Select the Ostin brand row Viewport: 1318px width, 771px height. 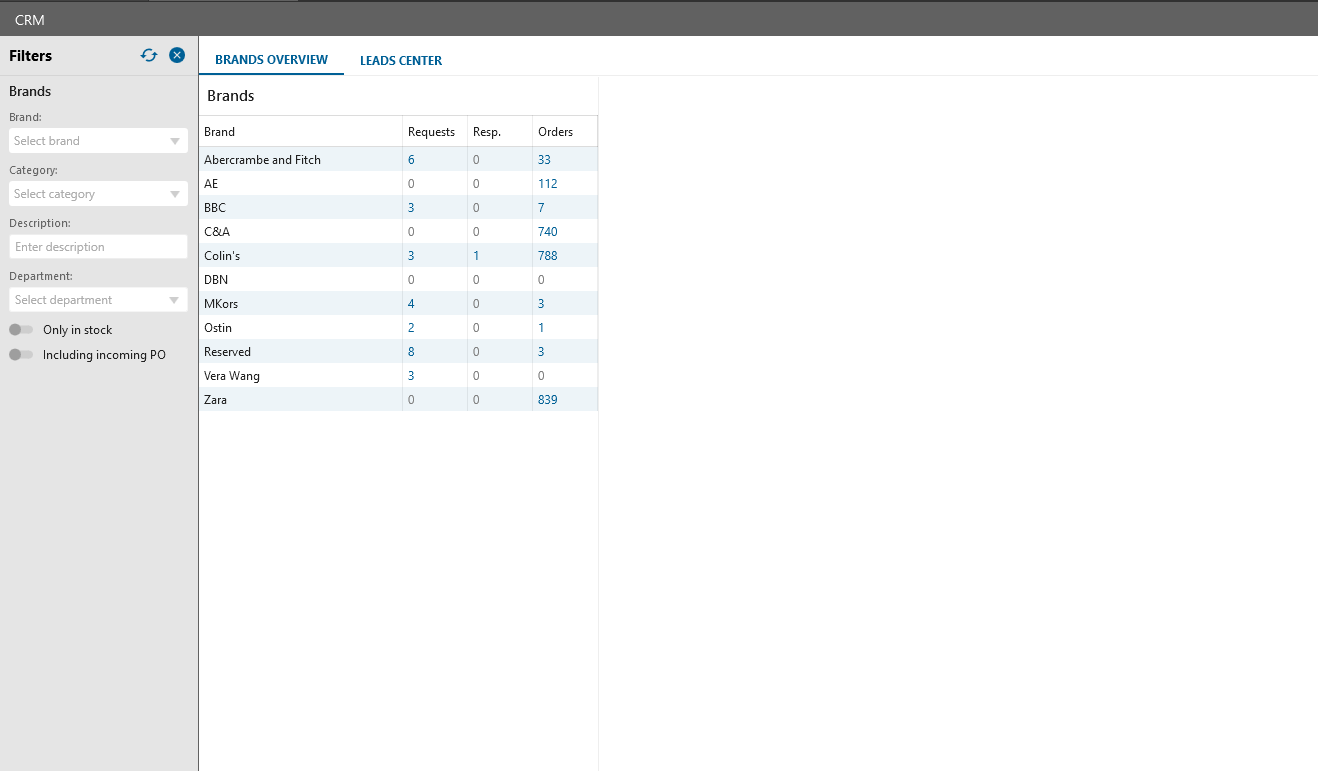coord(399,328)
